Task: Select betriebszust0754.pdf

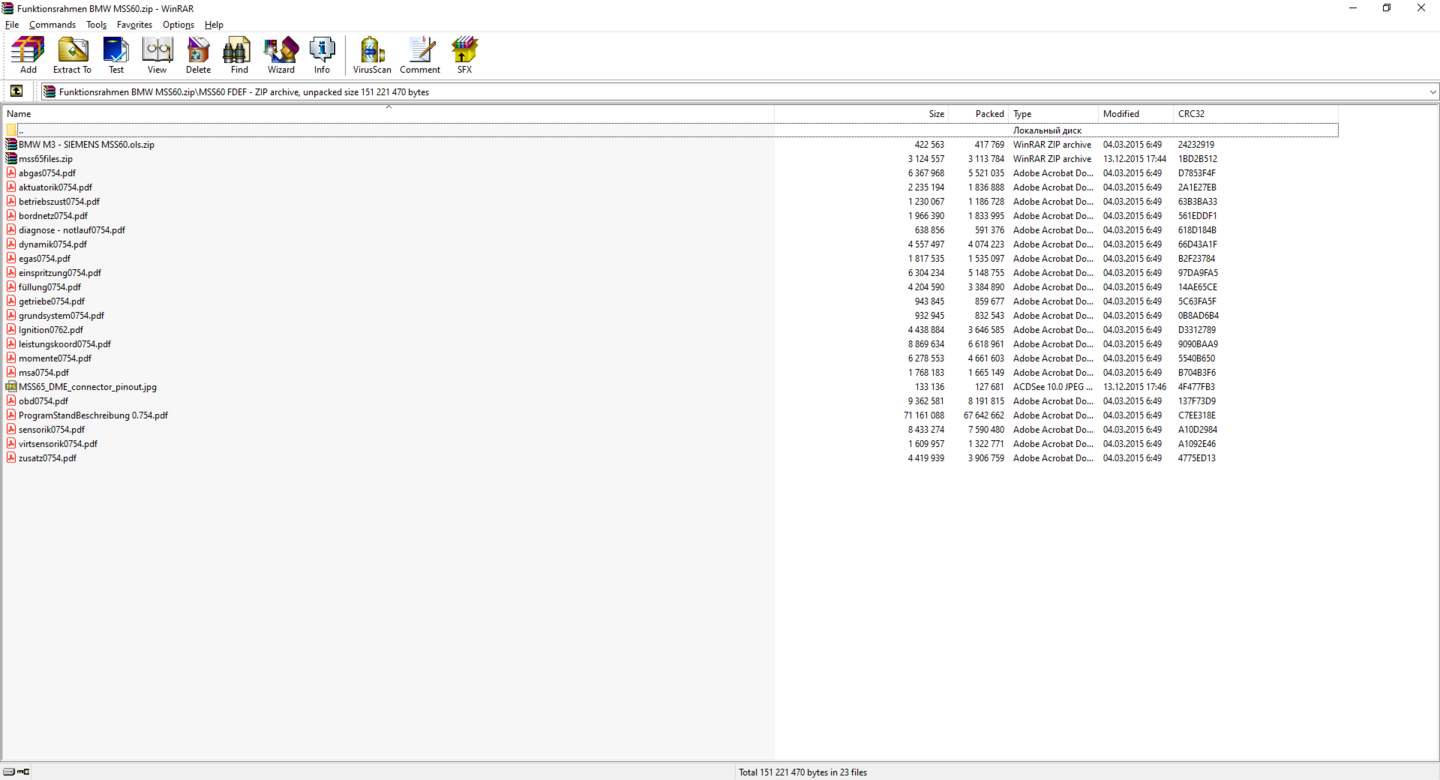Action: click(x=59, y=202)
